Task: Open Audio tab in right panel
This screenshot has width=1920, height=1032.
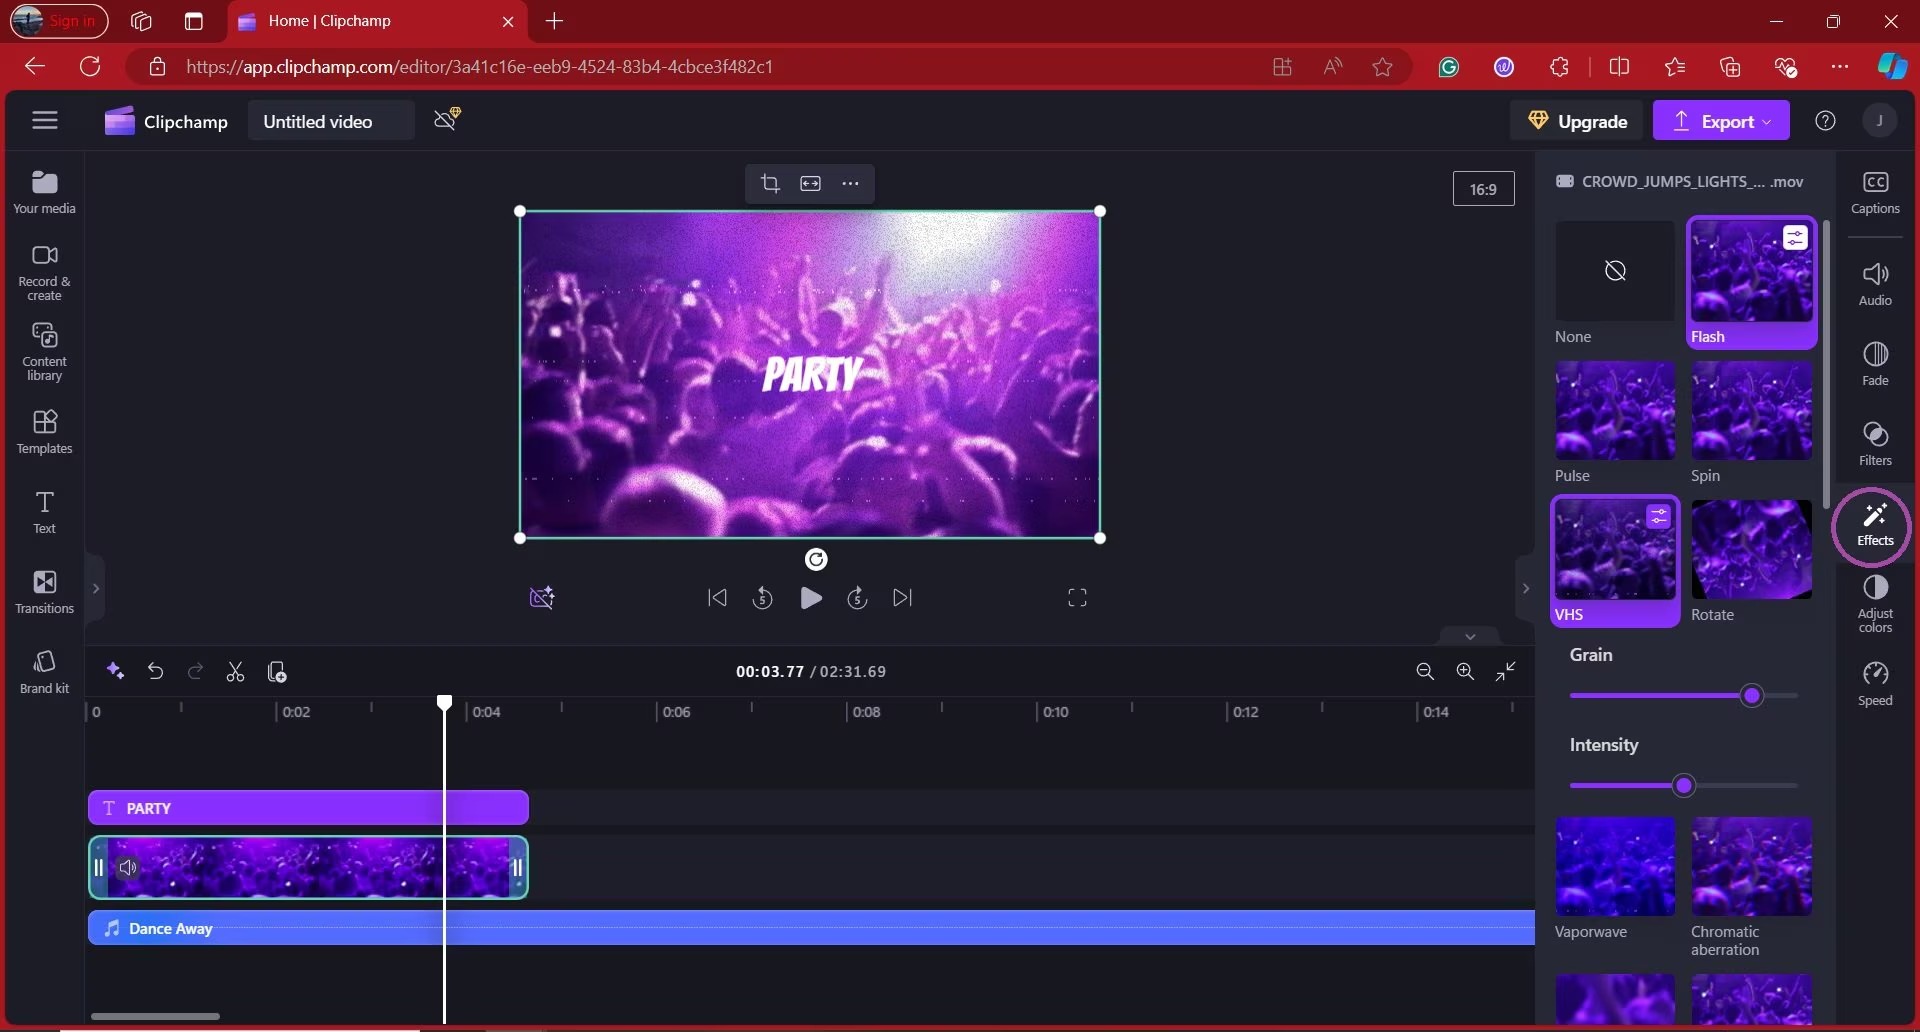Action: pos(1875,284)
